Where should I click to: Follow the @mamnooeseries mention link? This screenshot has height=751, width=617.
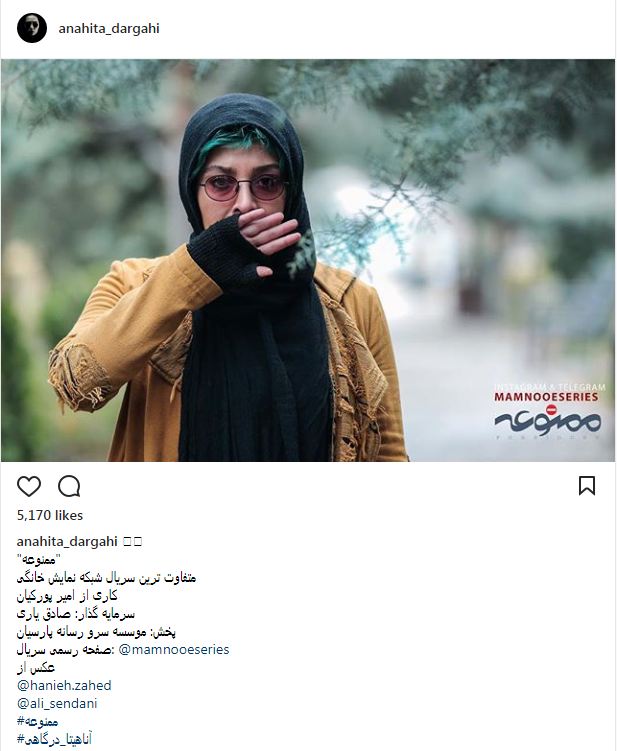pos(173,649)
